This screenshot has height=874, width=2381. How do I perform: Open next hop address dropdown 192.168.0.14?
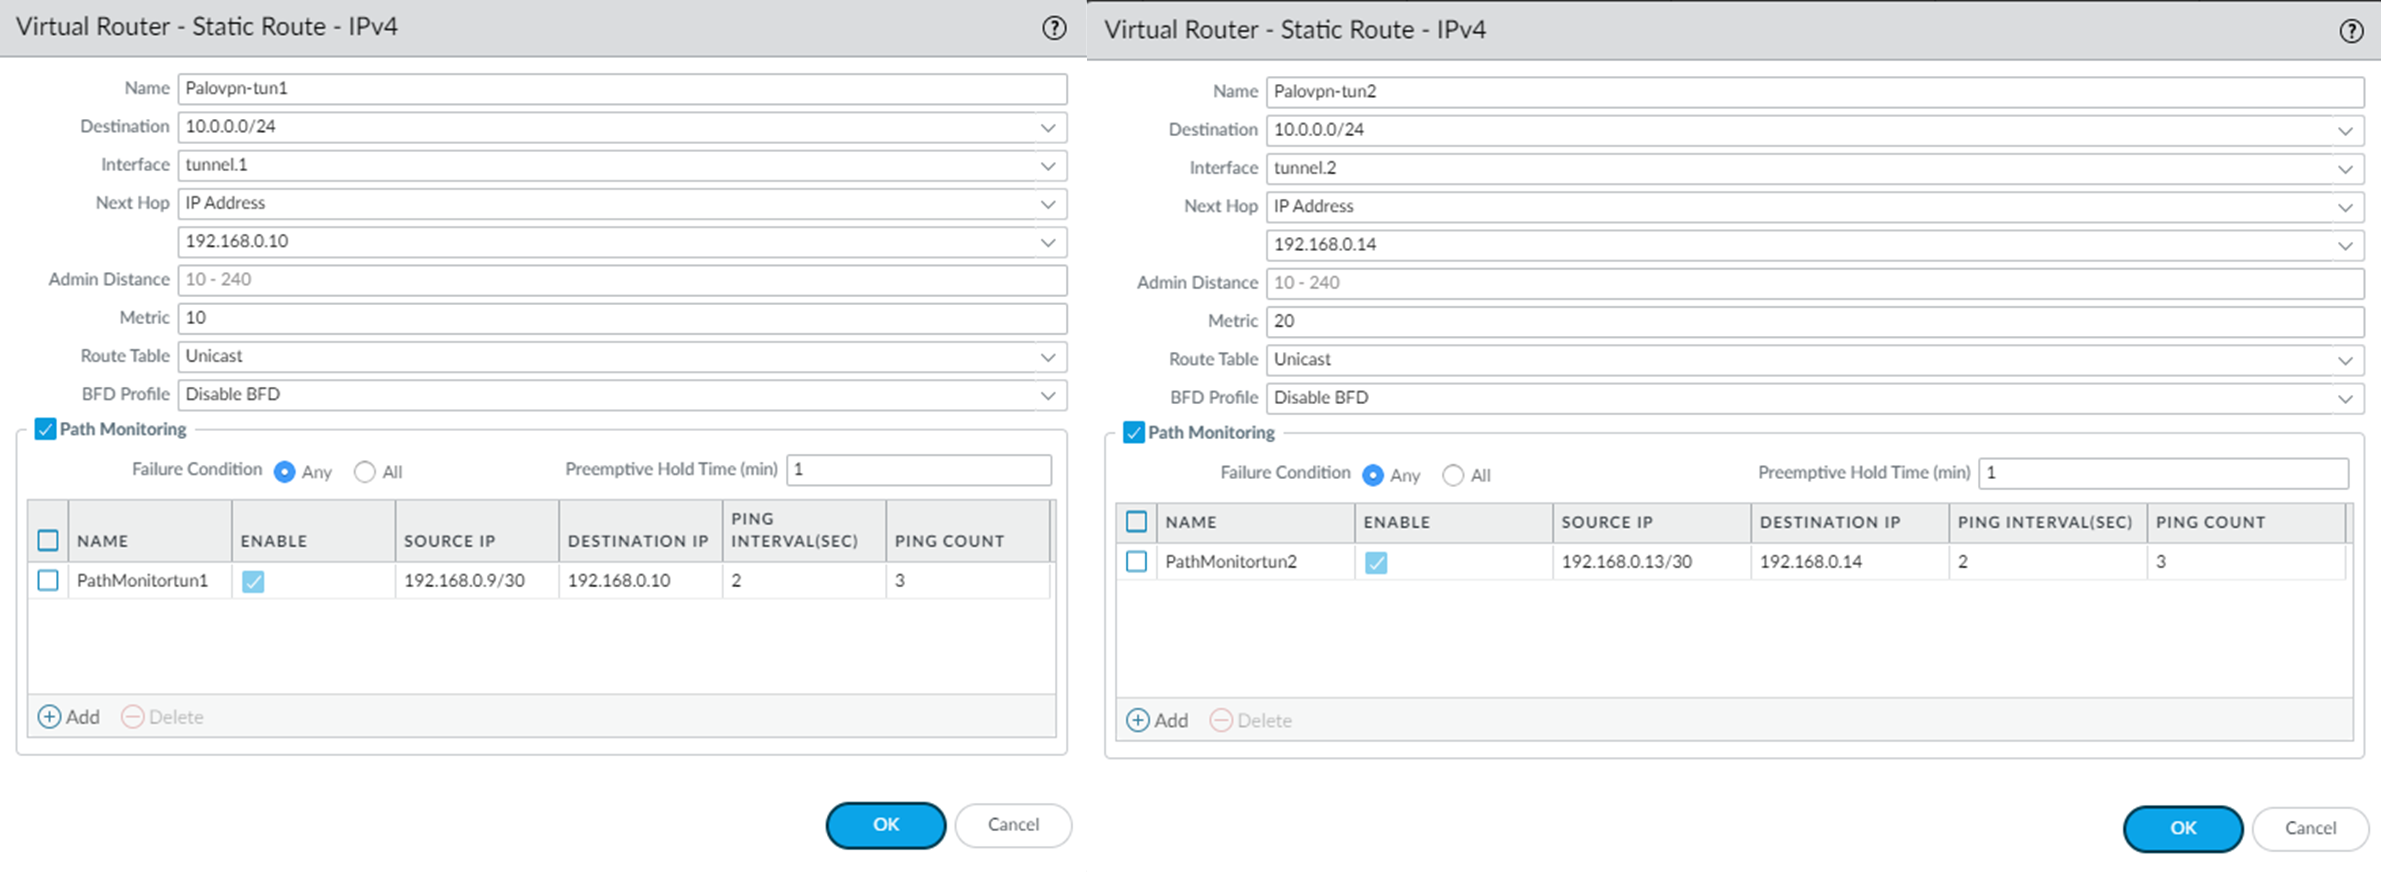coord(2345,244)
